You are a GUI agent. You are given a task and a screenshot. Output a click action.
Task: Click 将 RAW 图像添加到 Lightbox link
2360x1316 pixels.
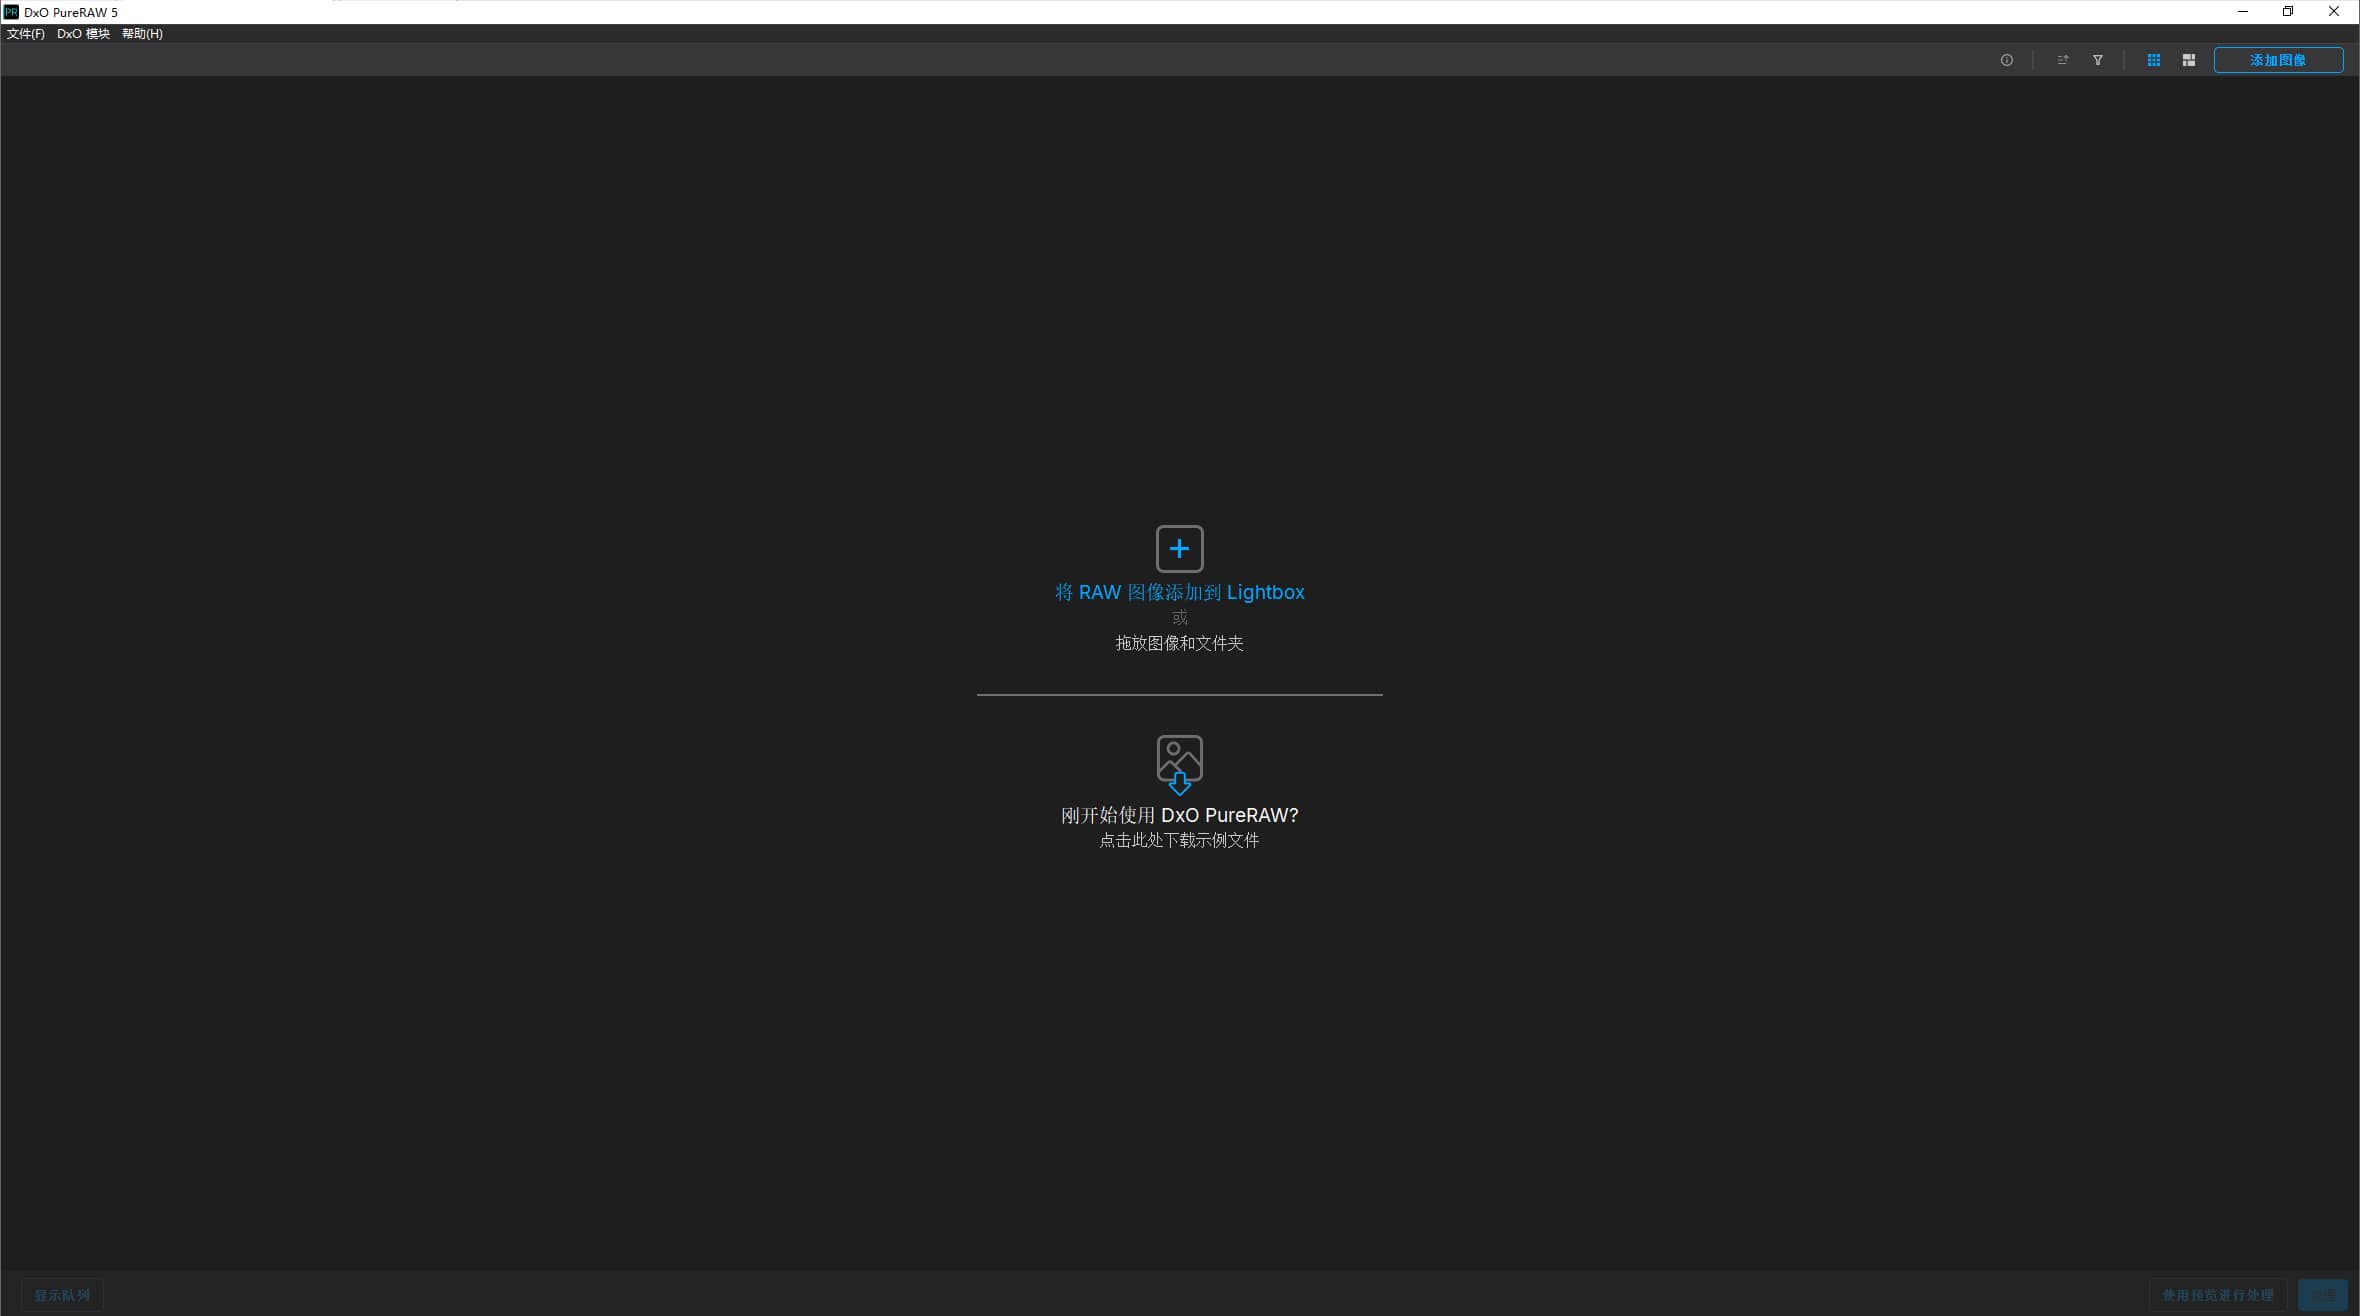1179,592
